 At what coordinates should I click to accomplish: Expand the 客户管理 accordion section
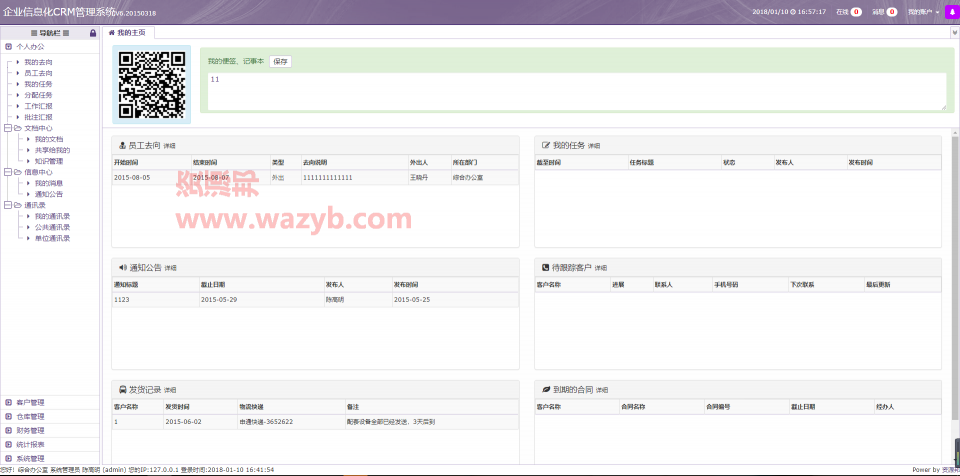coord(50,402)
